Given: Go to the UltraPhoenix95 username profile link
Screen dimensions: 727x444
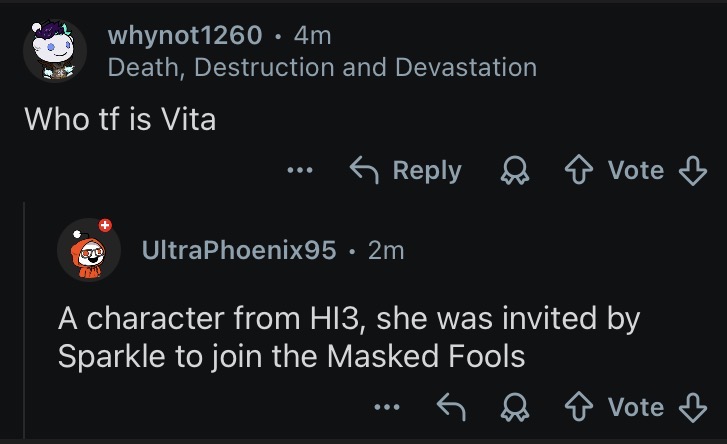Looking at the screenshot, I should tap(239, 250).
